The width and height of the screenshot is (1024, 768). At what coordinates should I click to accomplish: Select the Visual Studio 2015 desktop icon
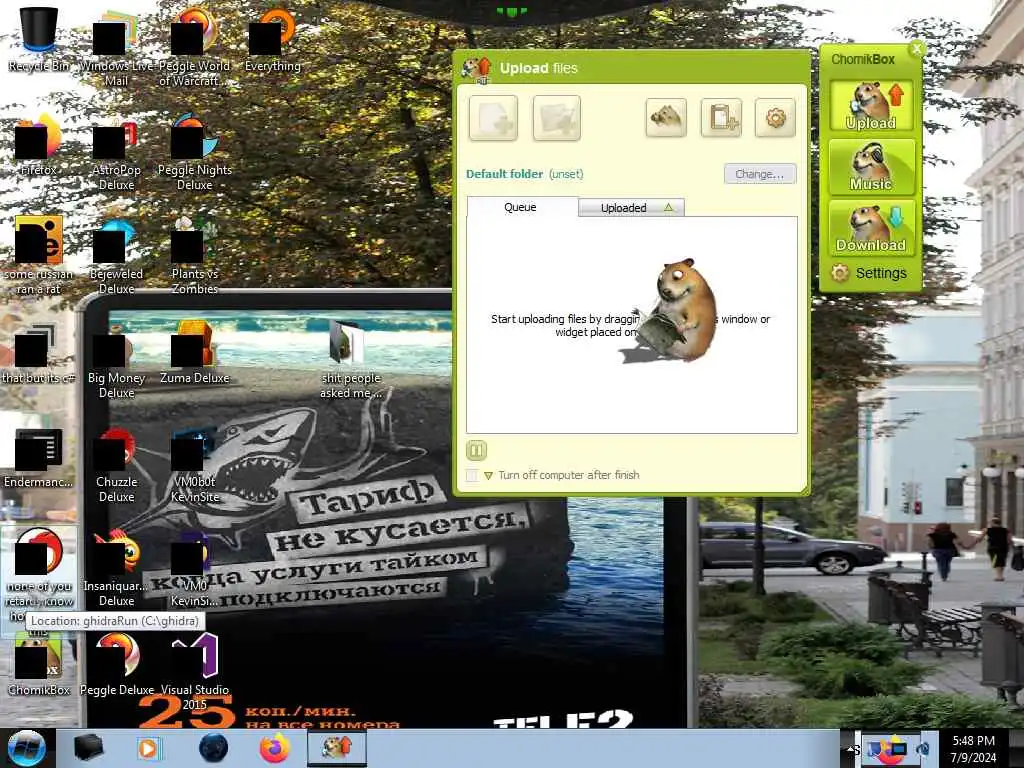(195, 671)
